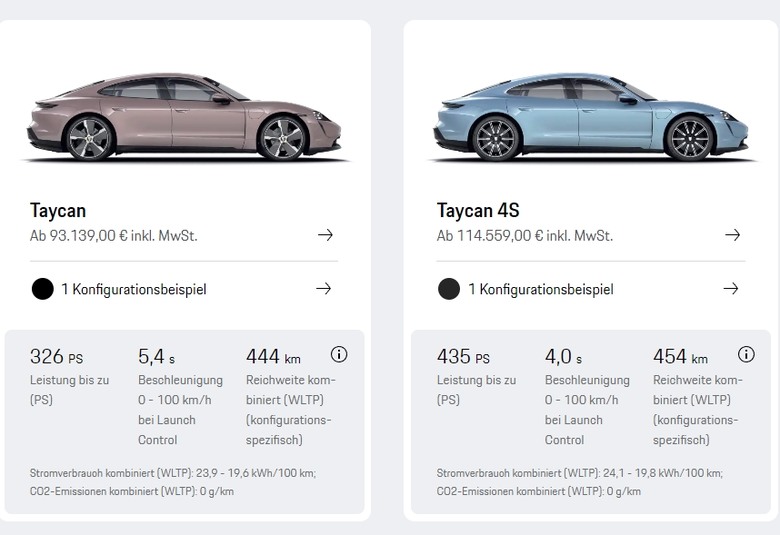Click the 326 PS power figure
The width and height of the screenshot is (780, 535).
56,357
